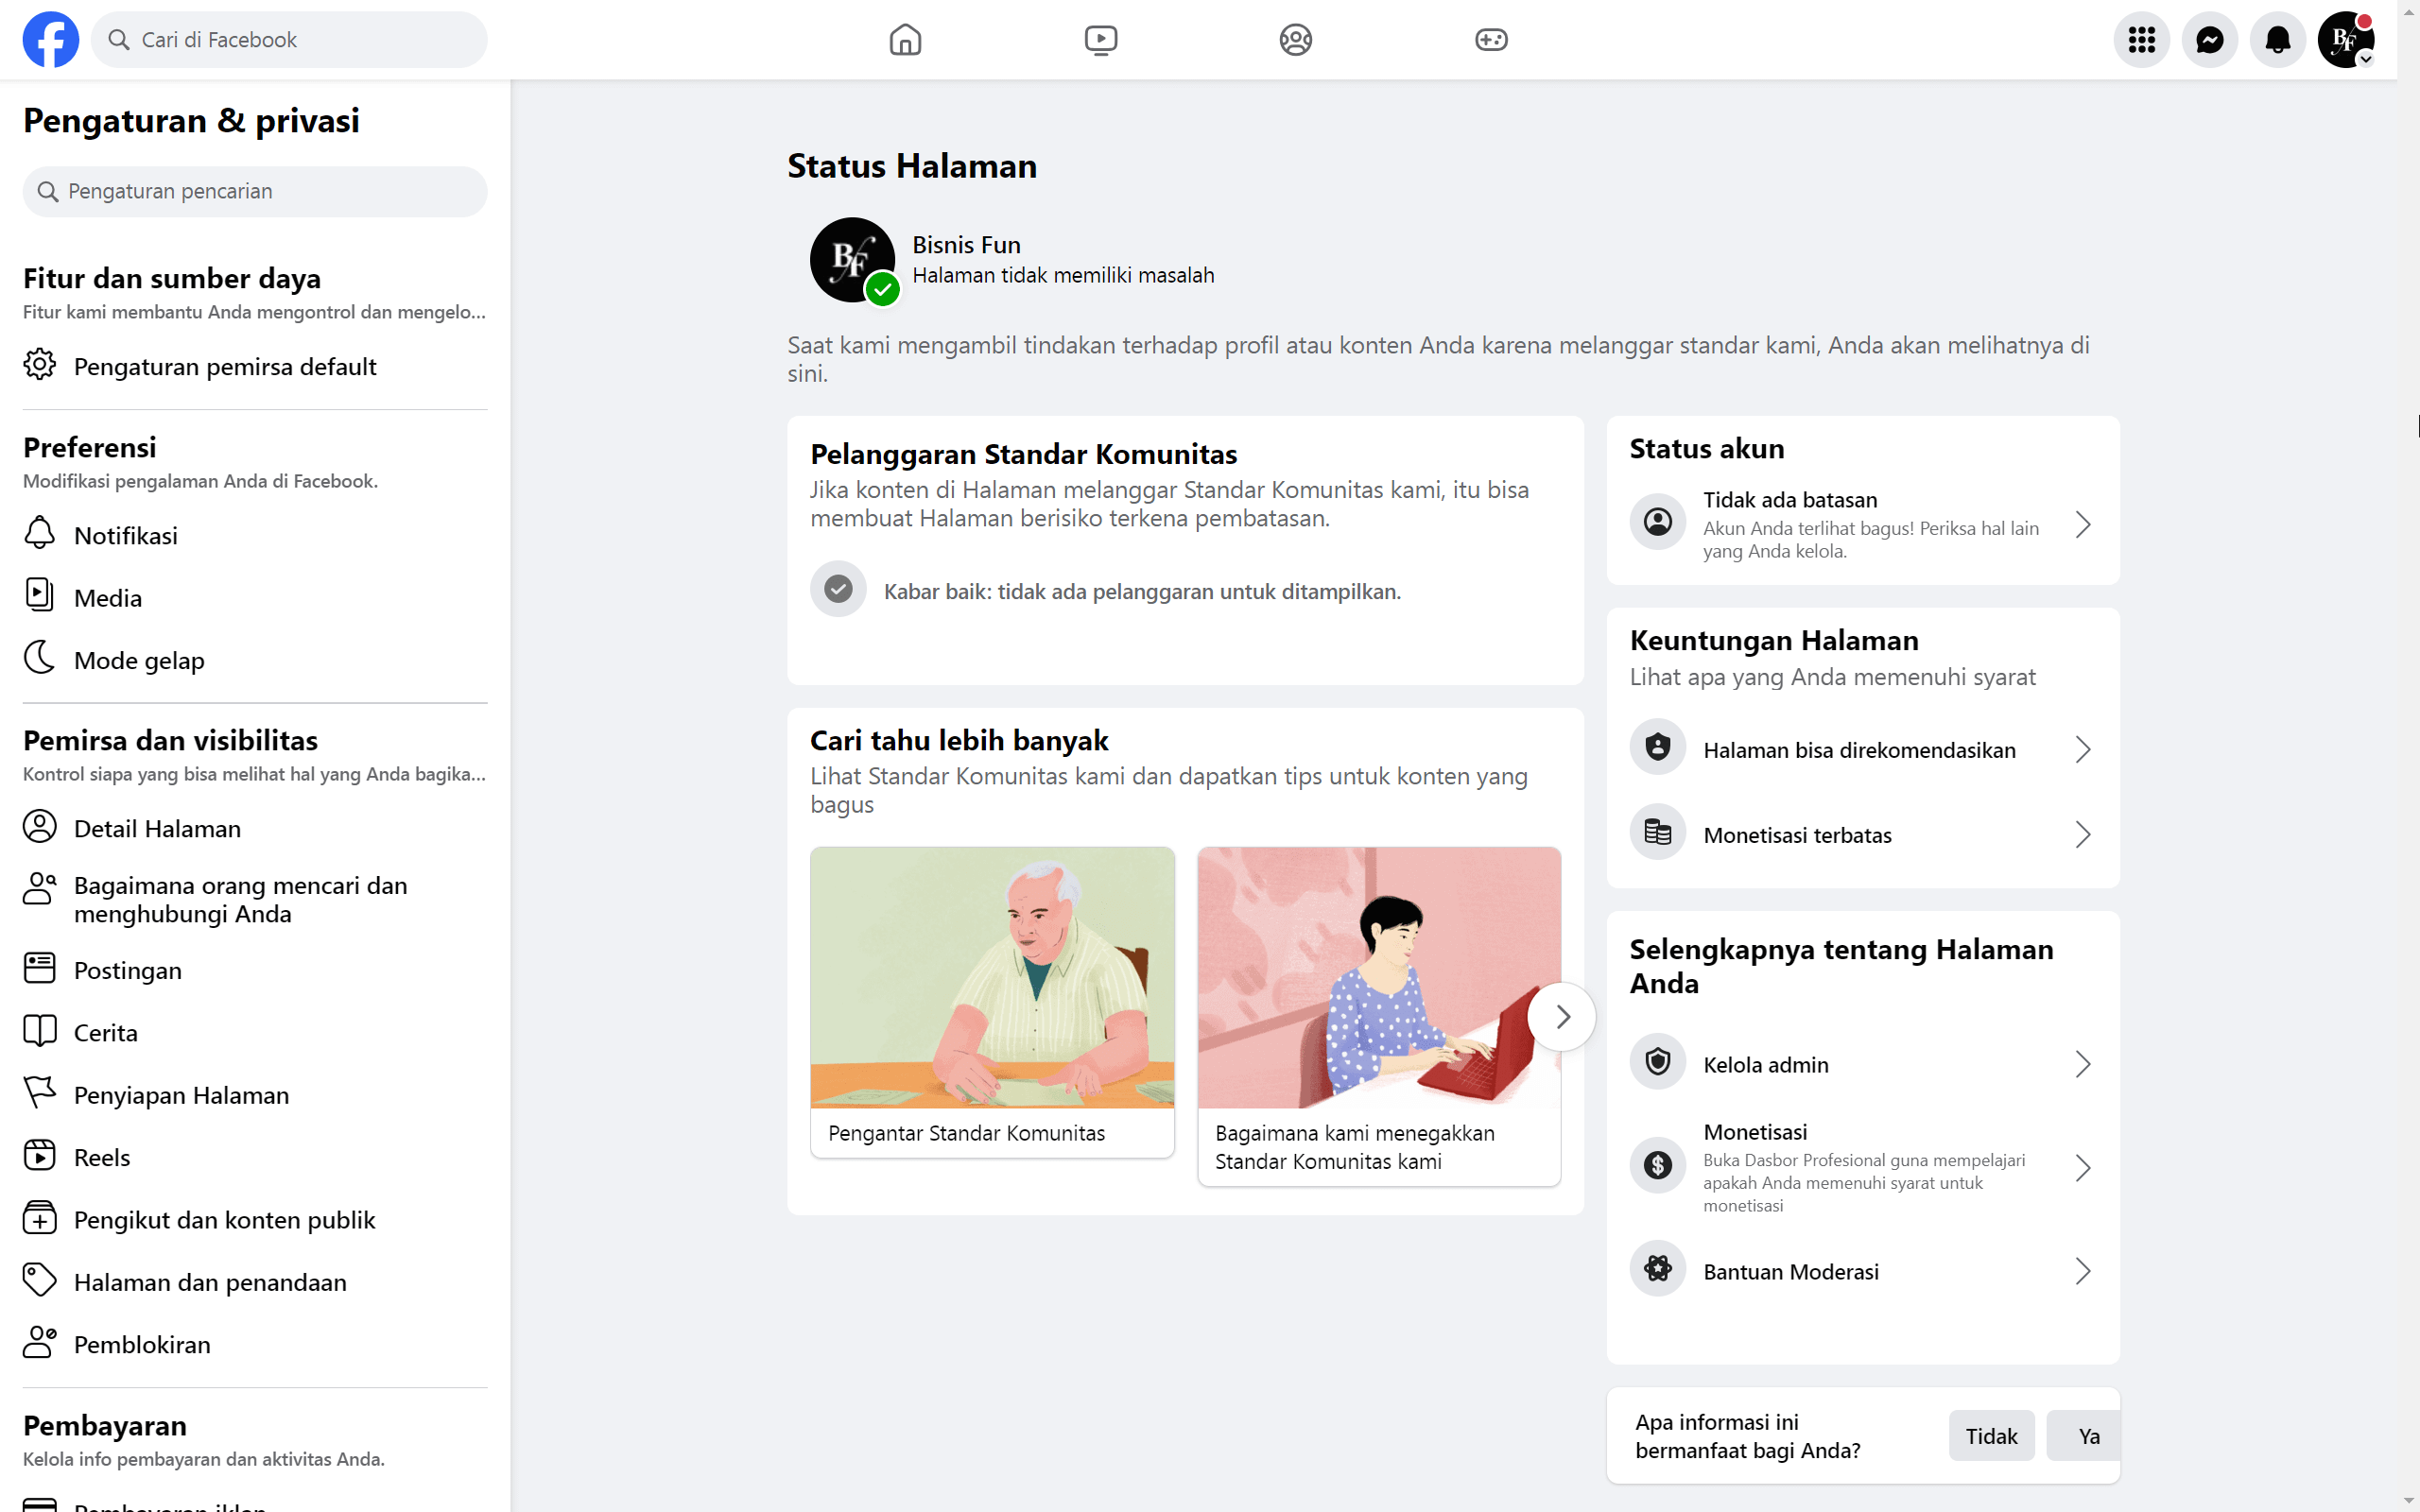Open the Video (Watch) icon

click(1101, 39)
